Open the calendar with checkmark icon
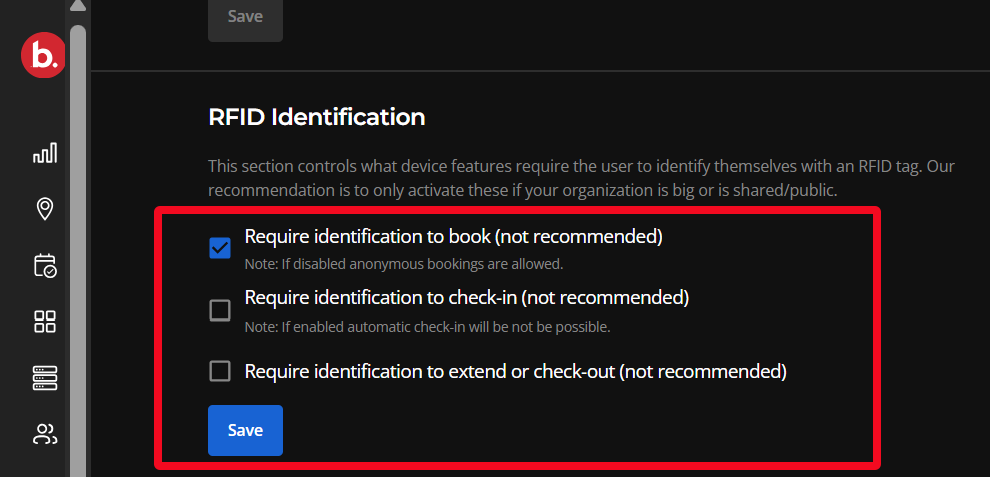The image size is (990, 477). [45, 265]
